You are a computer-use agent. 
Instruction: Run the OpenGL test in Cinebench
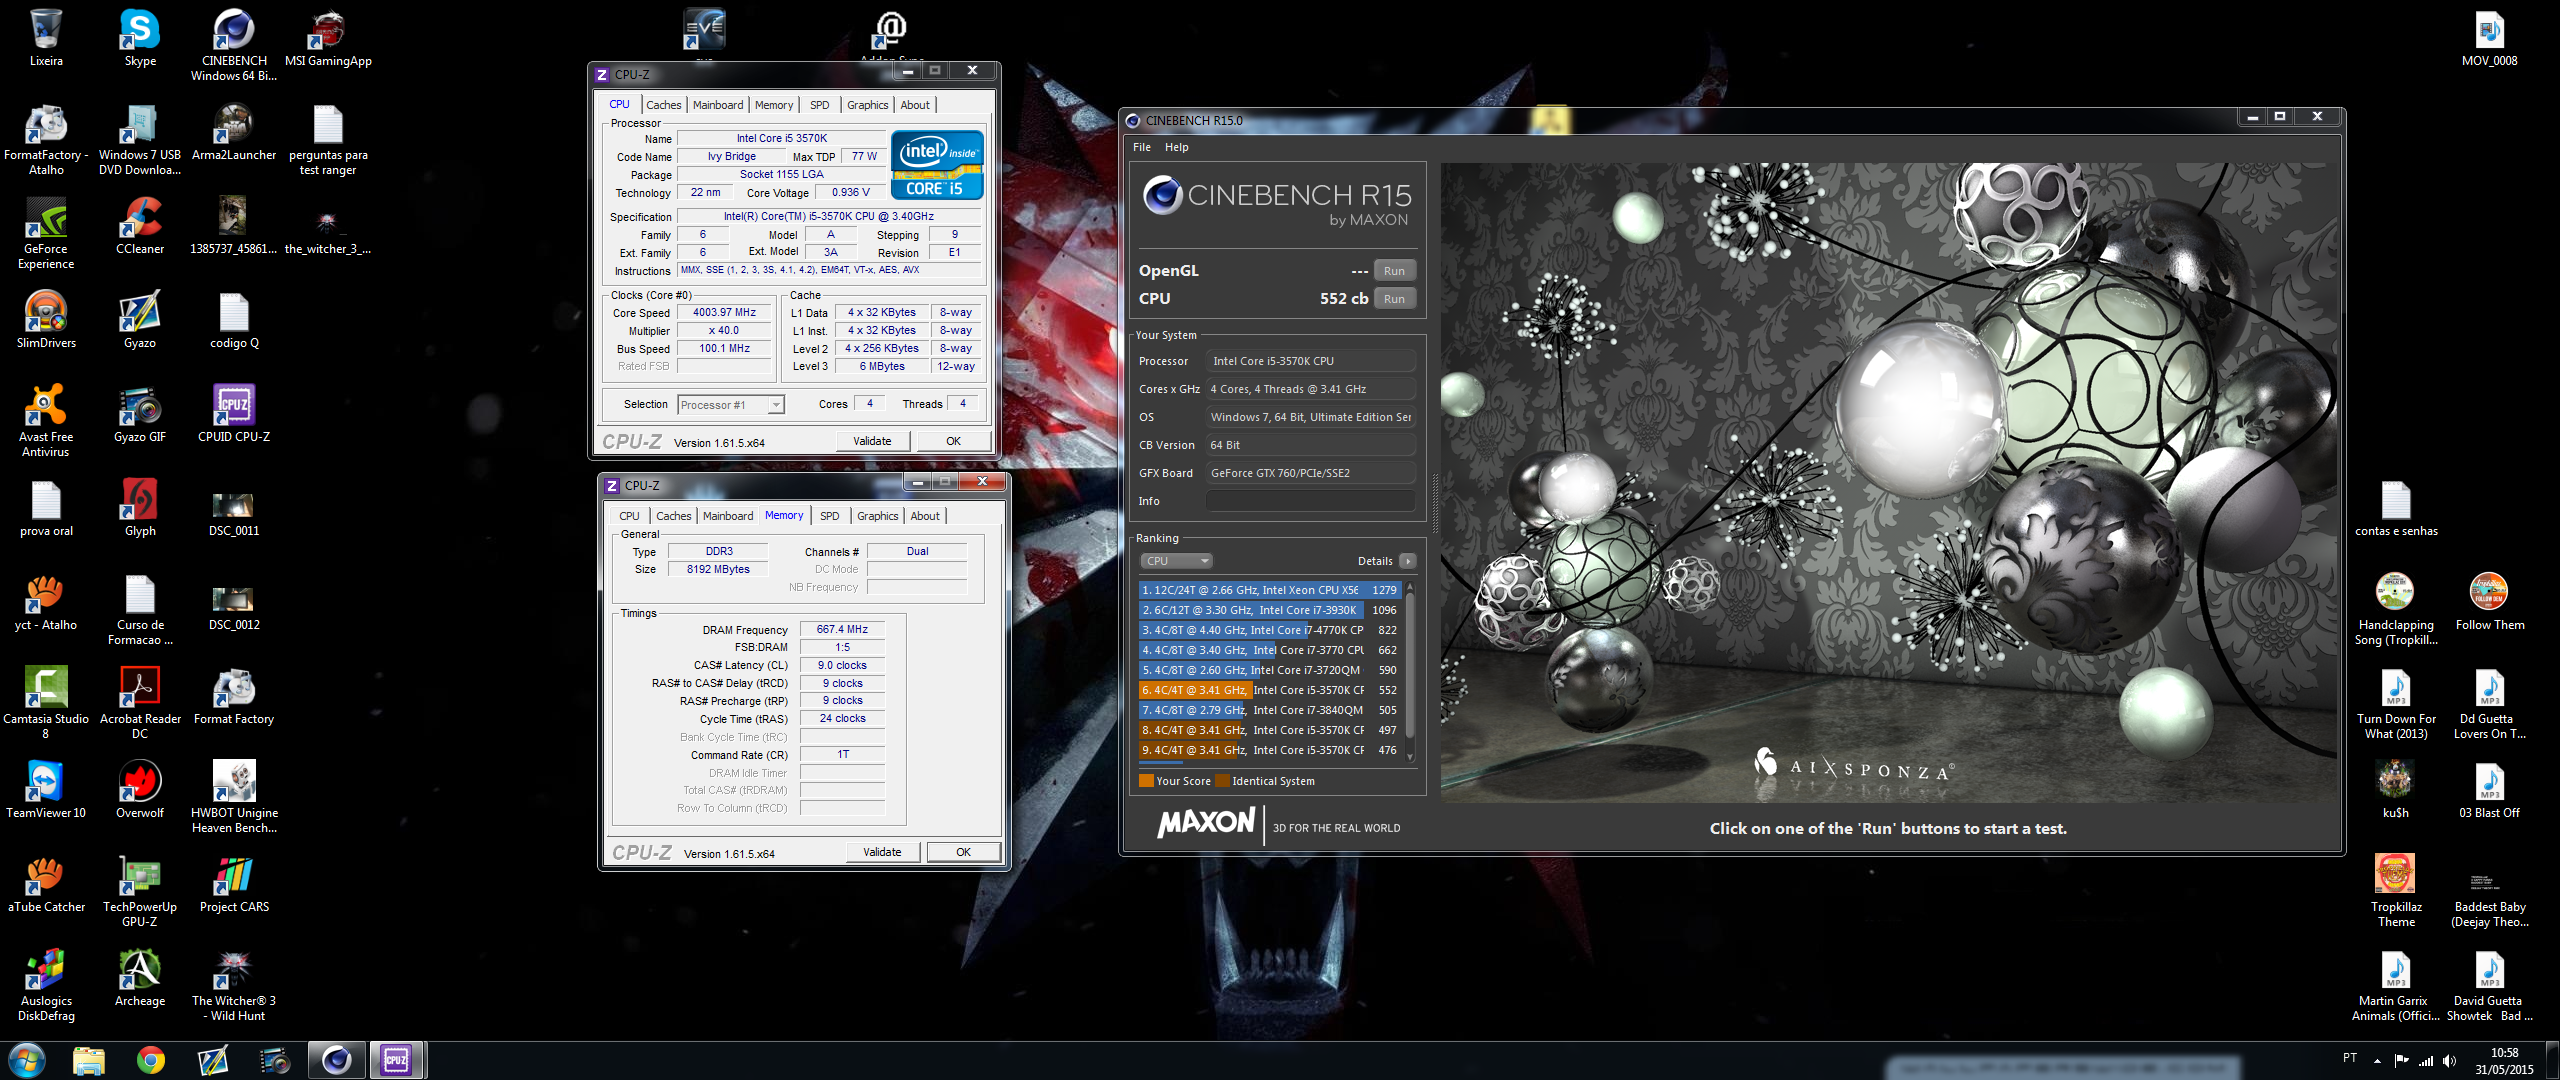tap(1394, 271)
